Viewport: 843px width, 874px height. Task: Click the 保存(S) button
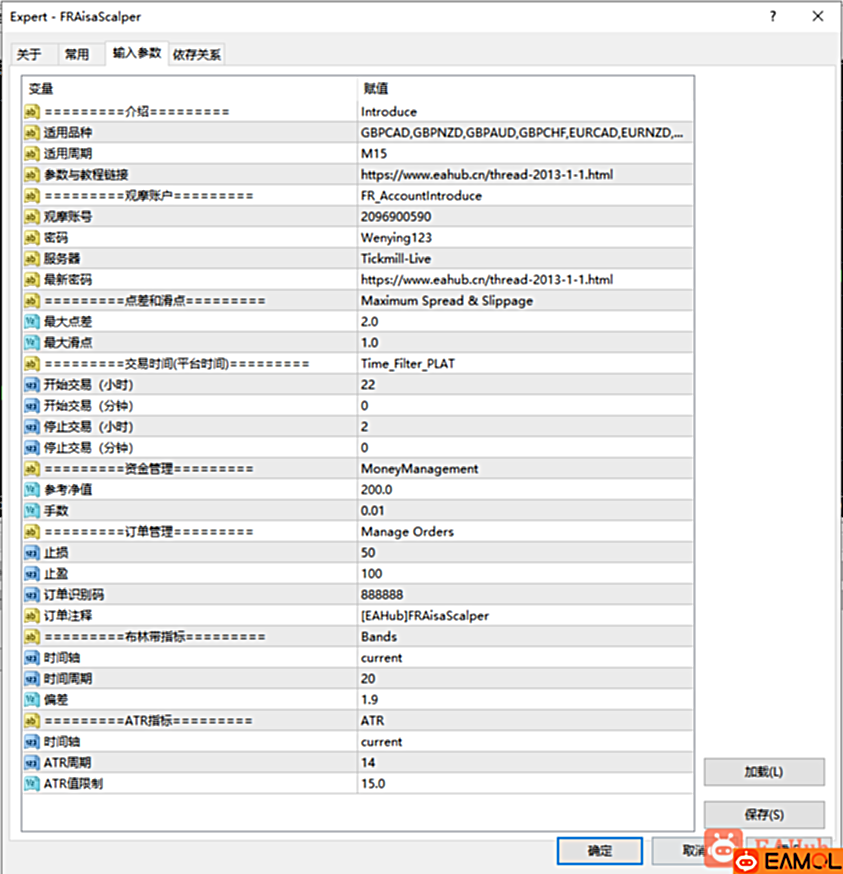click(764, 815)
